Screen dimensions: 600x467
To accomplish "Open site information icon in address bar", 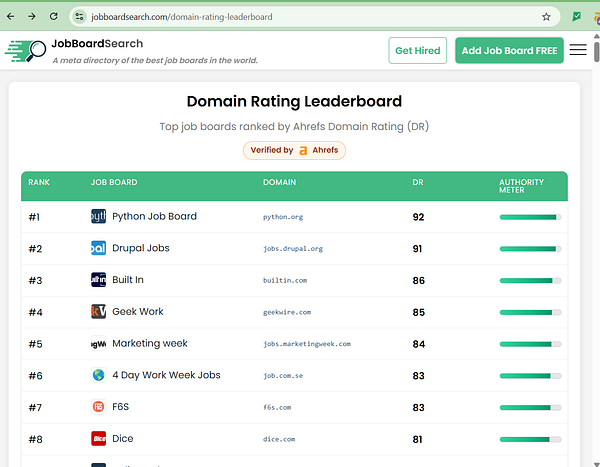I will point(79,16).
